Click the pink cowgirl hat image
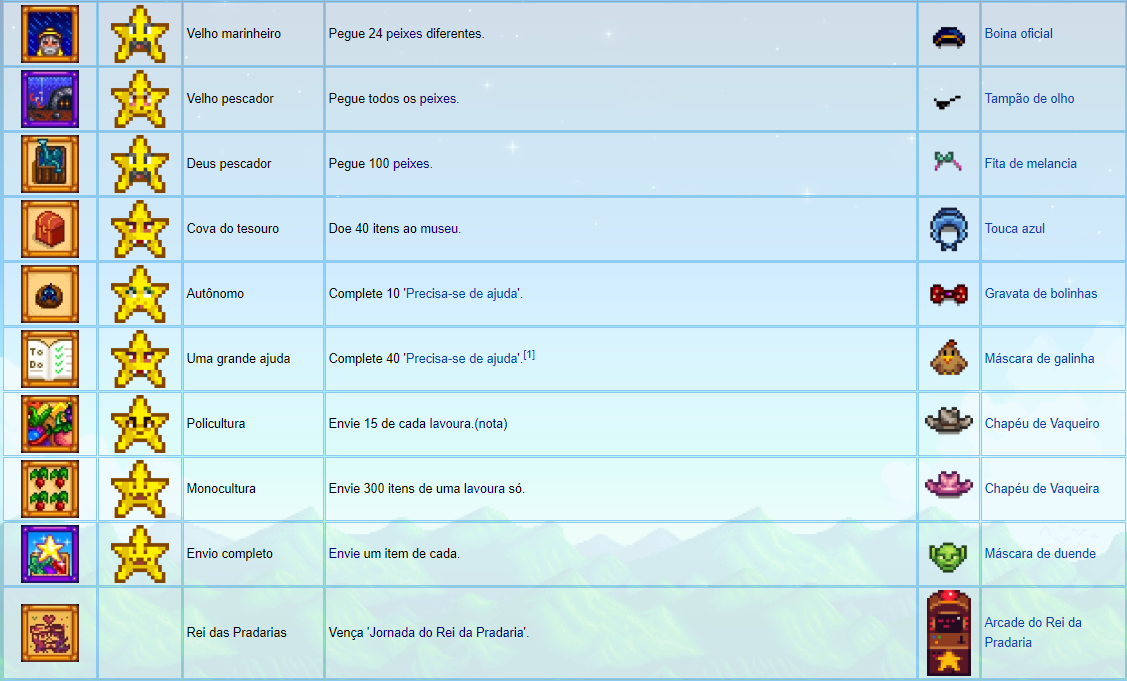Screen dimensions: 1127x681 pyautogui.click(x=949, y=485)
